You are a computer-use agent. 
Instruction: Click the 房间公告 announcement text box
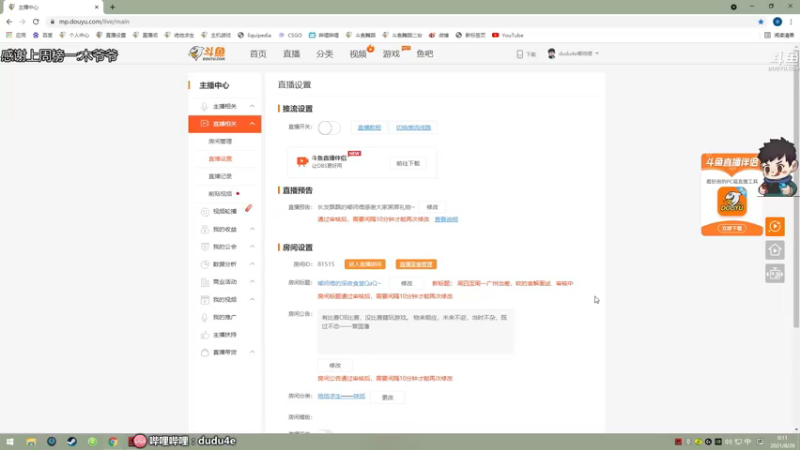416,332
